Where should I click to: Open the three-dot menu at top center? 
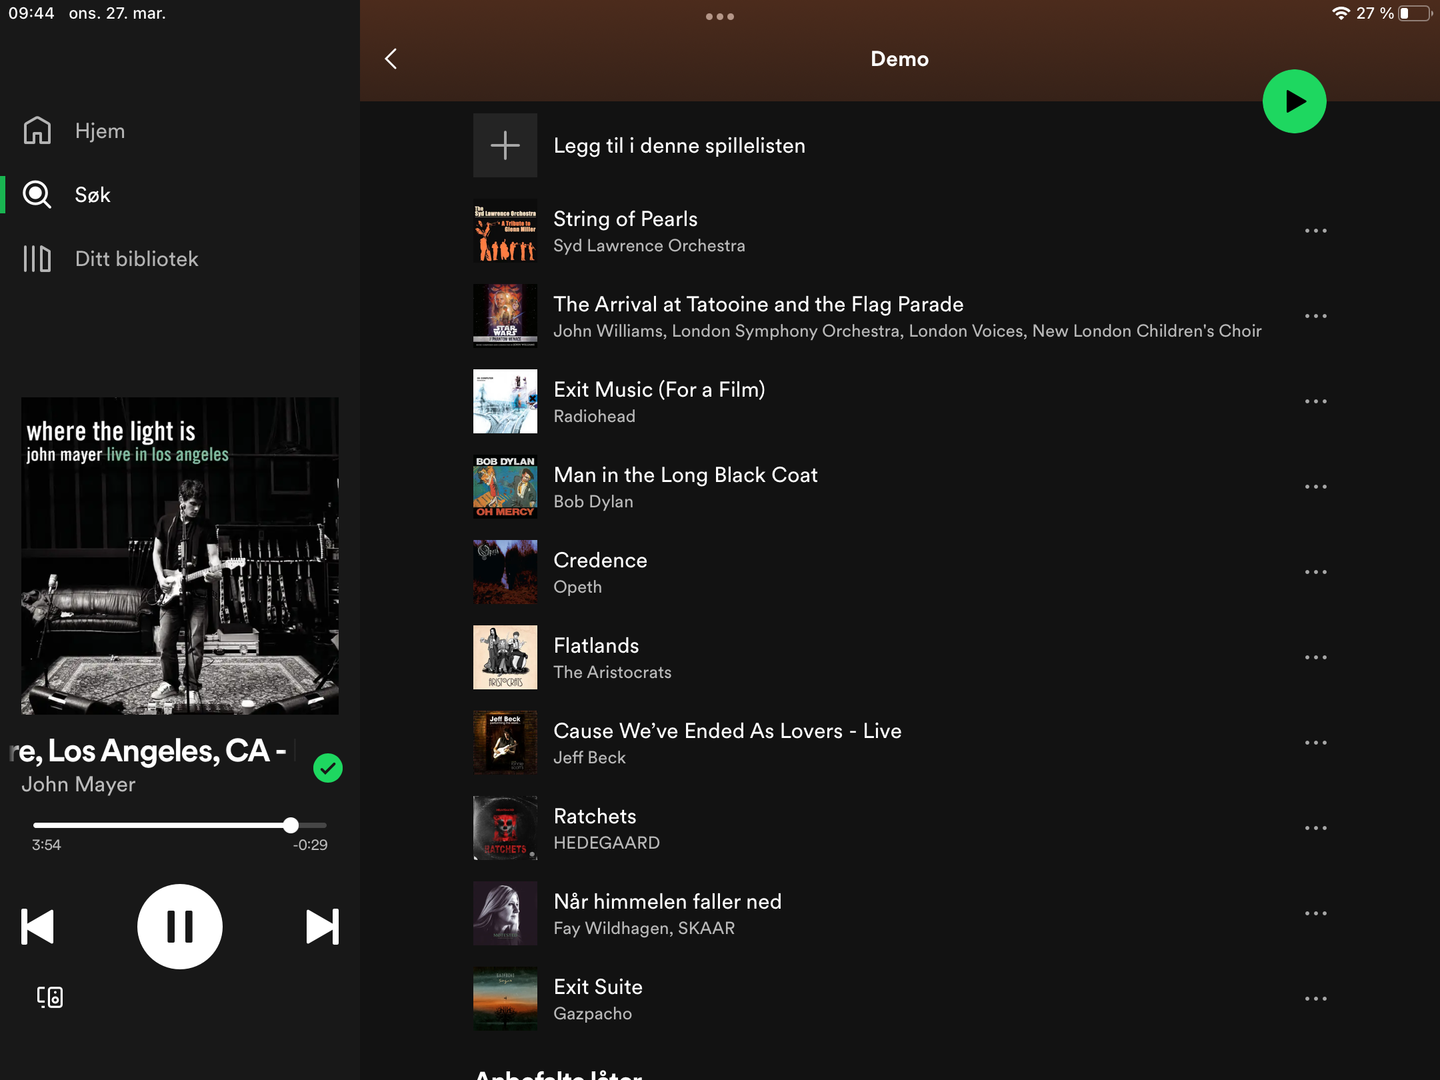point(720,17)
